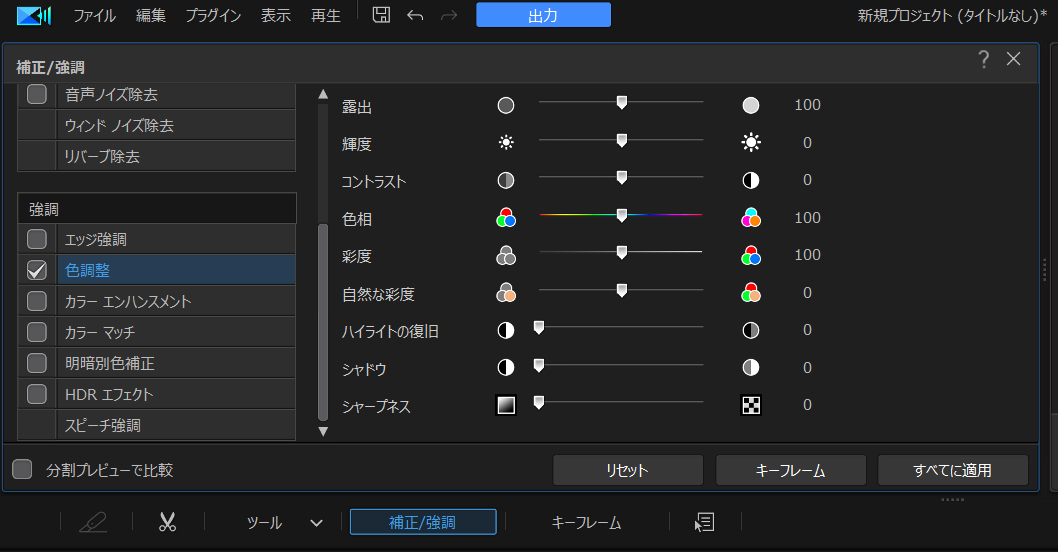Click the コントラスト slider handle
This screenshot has width=1058, height=552.
point(621,177)
